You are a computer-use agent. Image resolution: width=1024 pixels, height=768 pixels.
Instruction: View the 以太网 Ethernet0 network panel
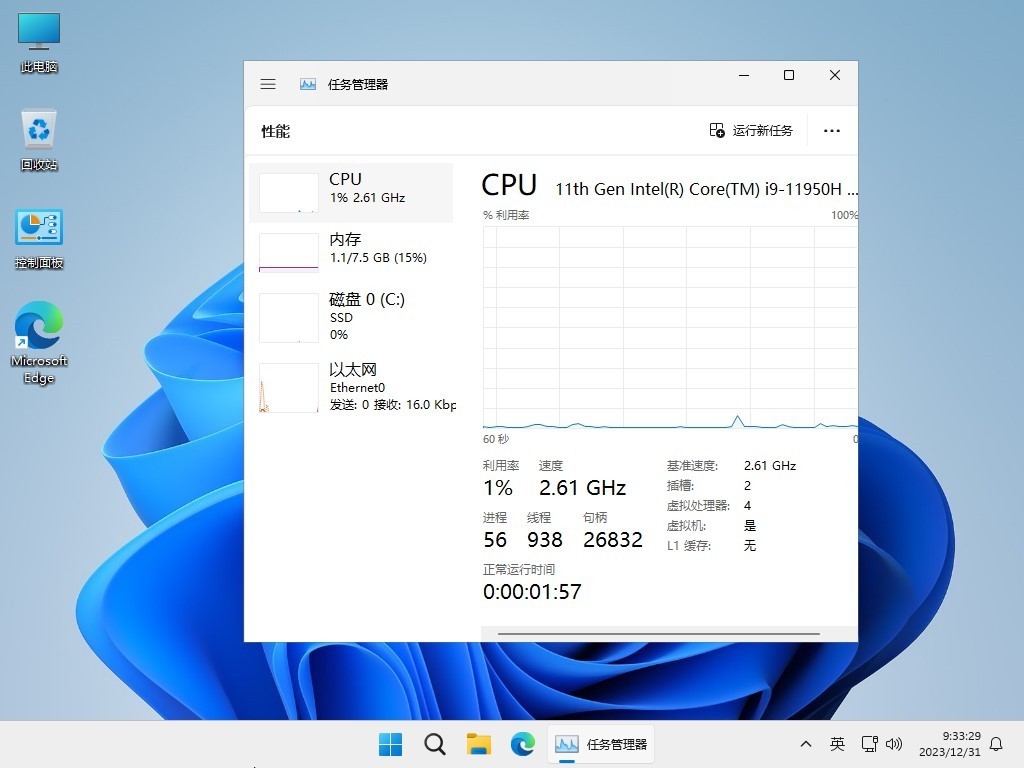click(x=350, y=386)
